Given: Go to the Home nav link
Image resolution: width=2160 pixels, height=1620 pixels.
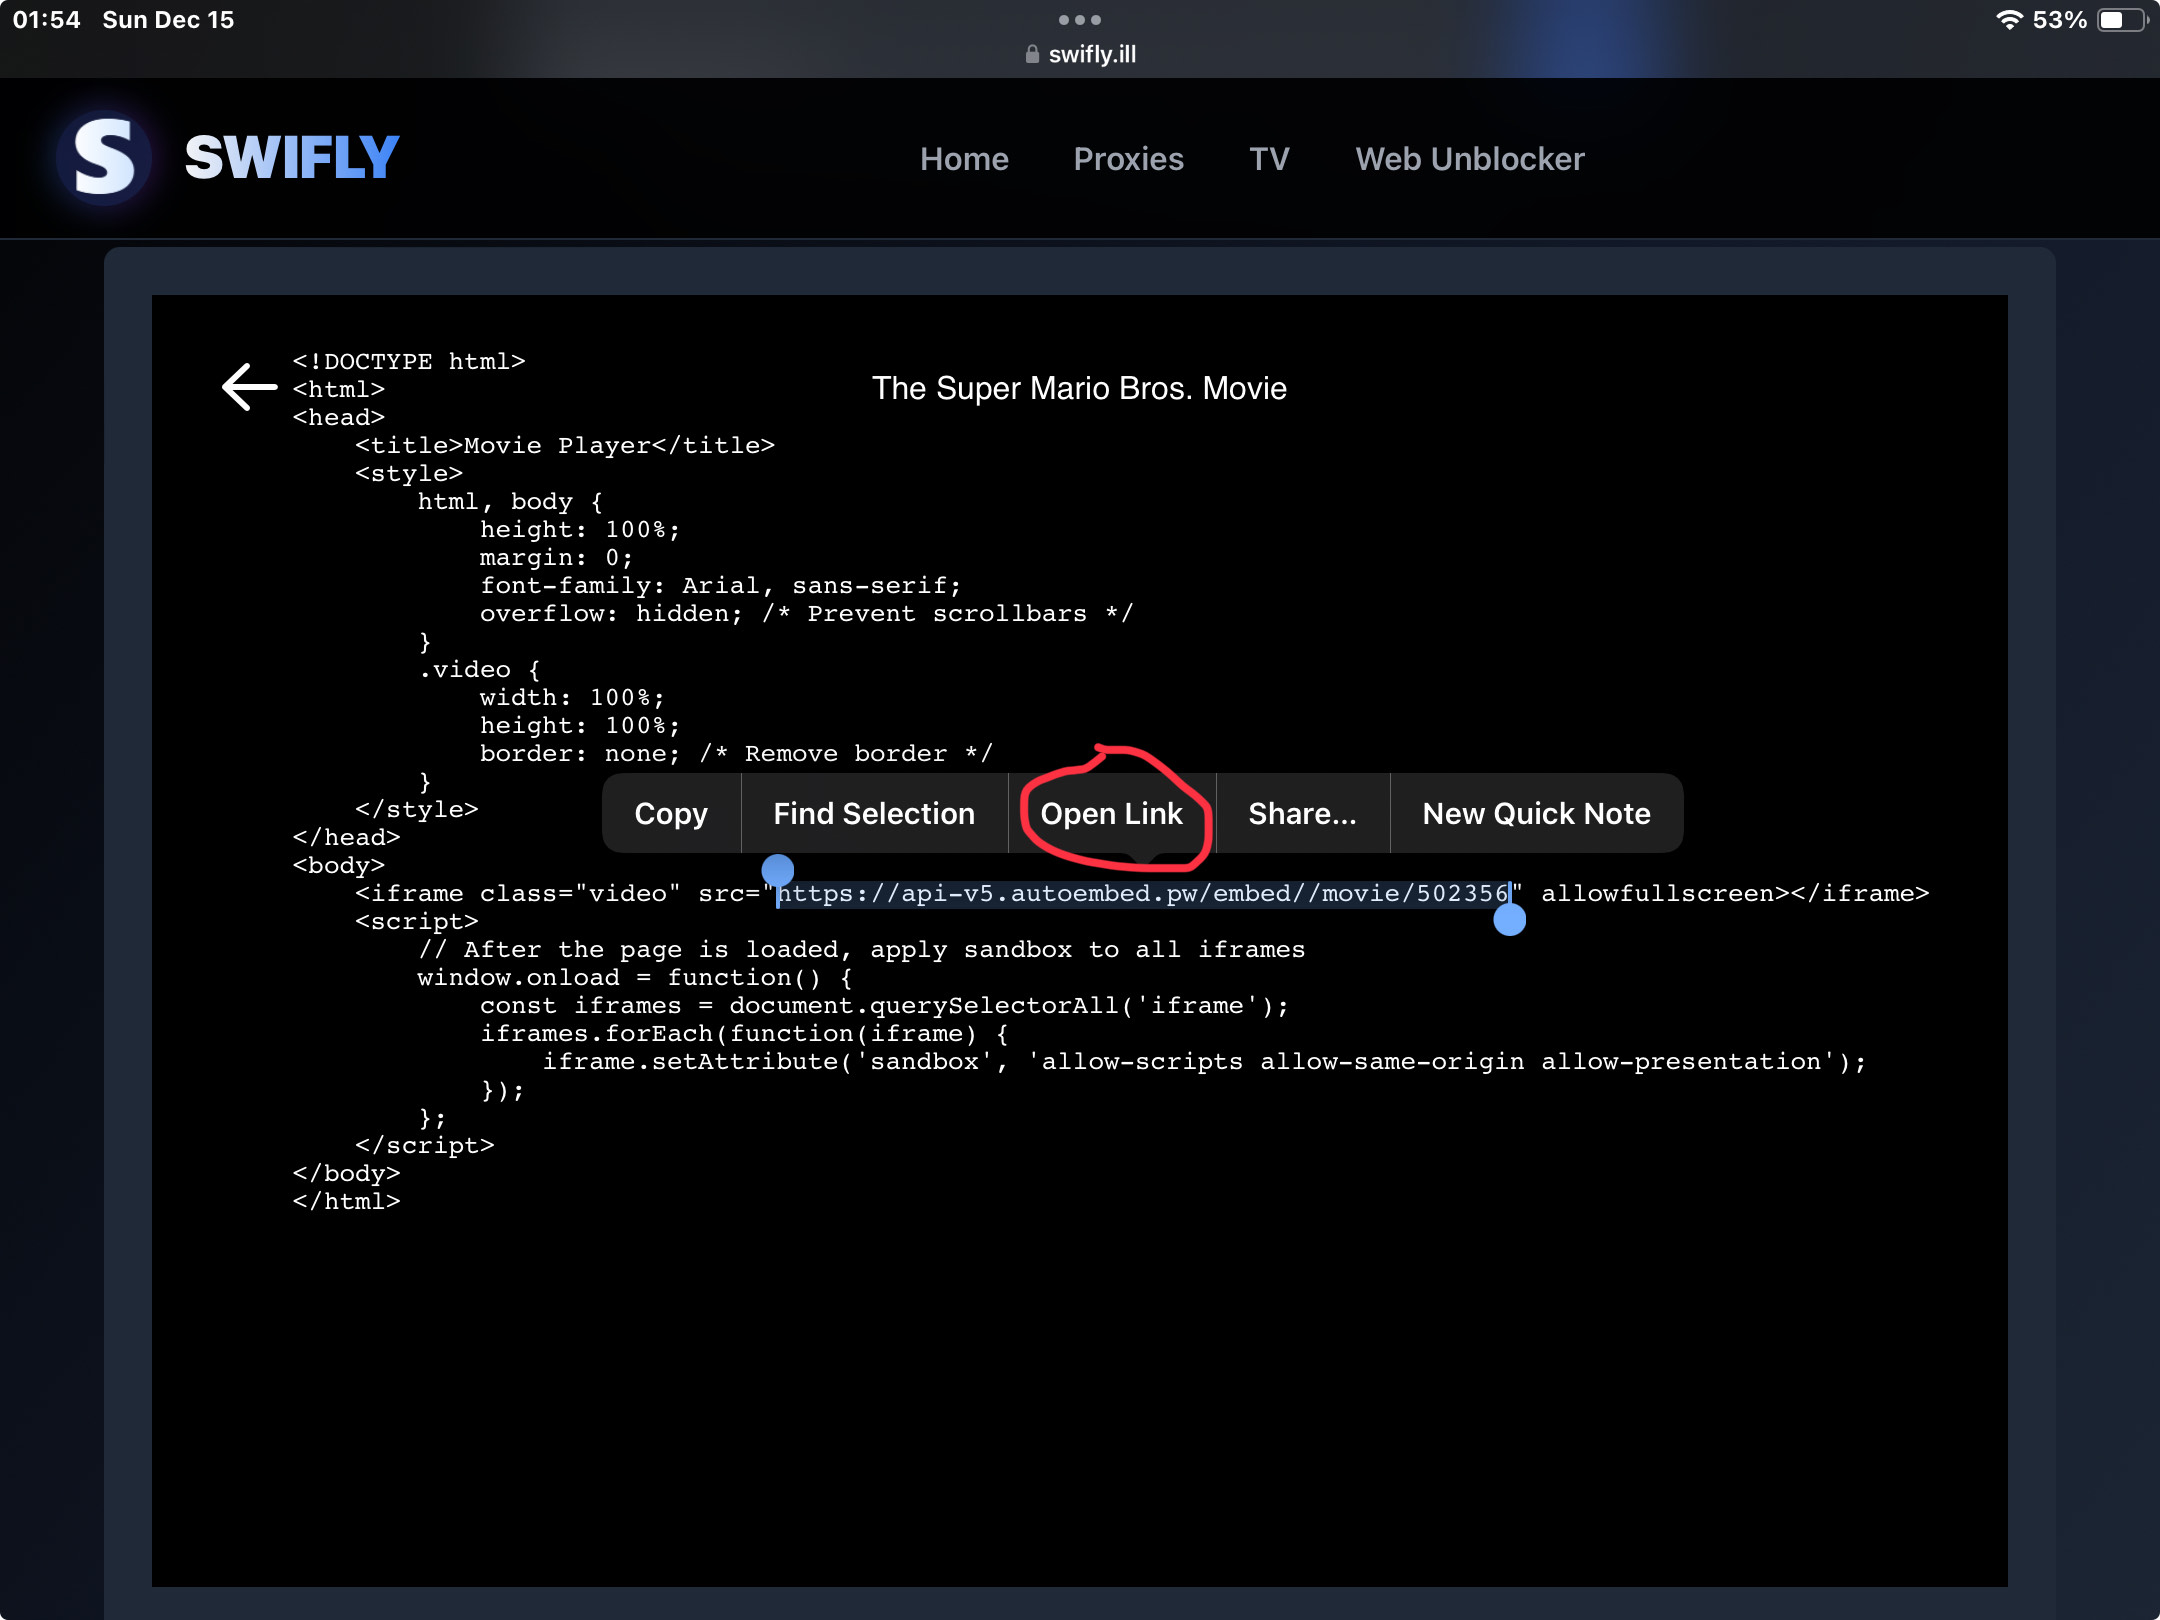Looking at the screenshot, I should click(964, 159).
